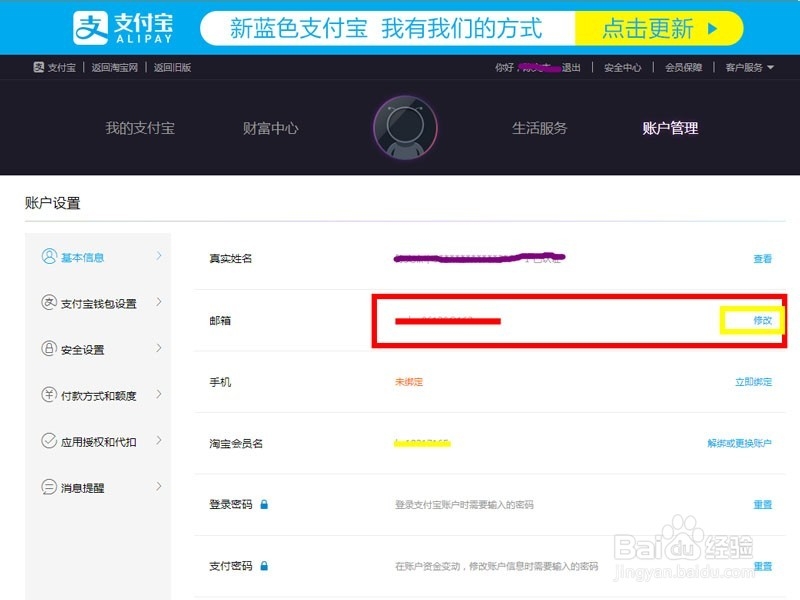The height and width of the screenshot is (600, 800).
Task: Click the 支付宝钱包设置 icon
Action: tap(48, 302)
